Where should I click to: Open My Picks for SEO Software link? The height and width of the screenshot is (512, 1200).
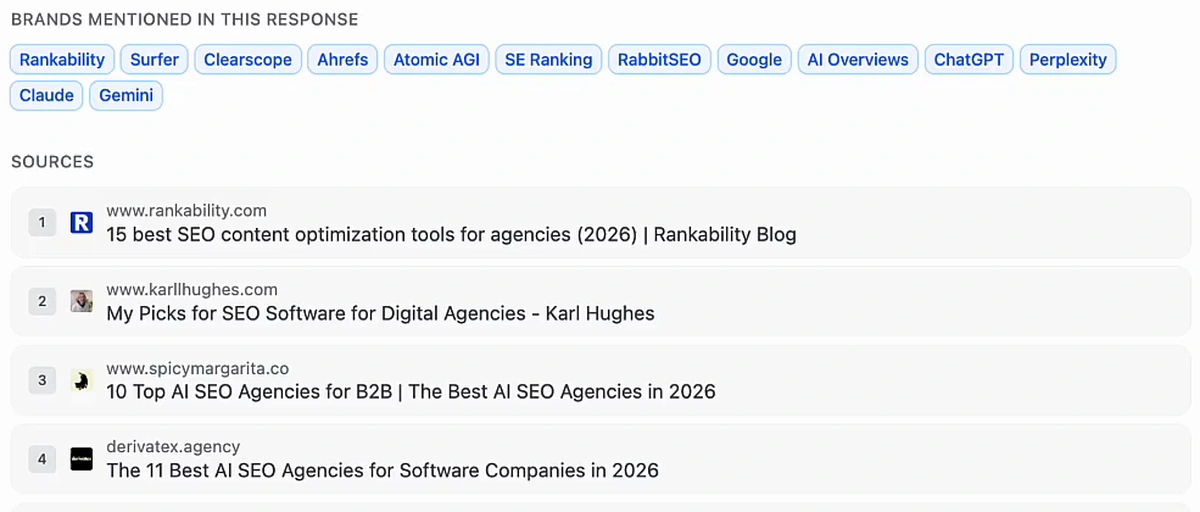tap(380, 313)
